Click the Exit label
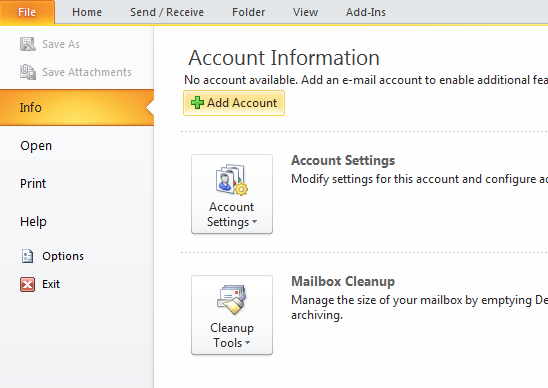The image size is (548, 388). tap(51, 284)
